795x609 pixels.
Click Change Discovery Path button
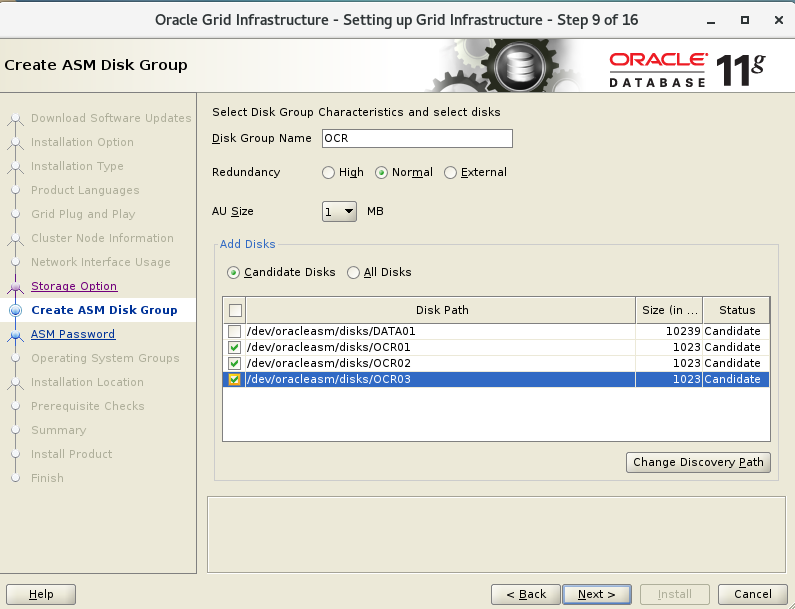698,462
